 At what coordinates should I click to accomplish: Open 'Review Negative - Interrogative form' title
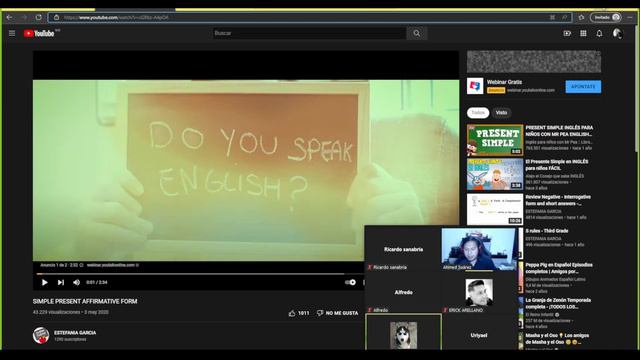pos(558,200)
